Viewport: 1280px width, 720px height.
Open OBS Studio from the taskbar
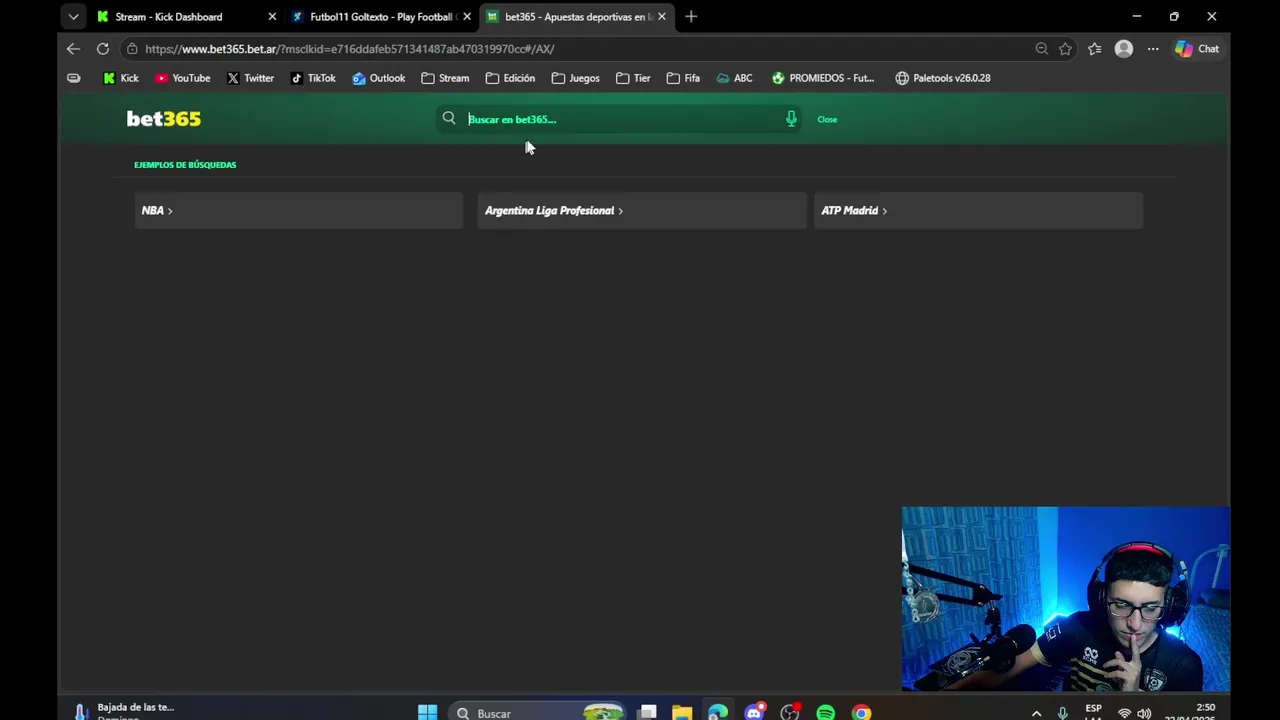(790, 712)
